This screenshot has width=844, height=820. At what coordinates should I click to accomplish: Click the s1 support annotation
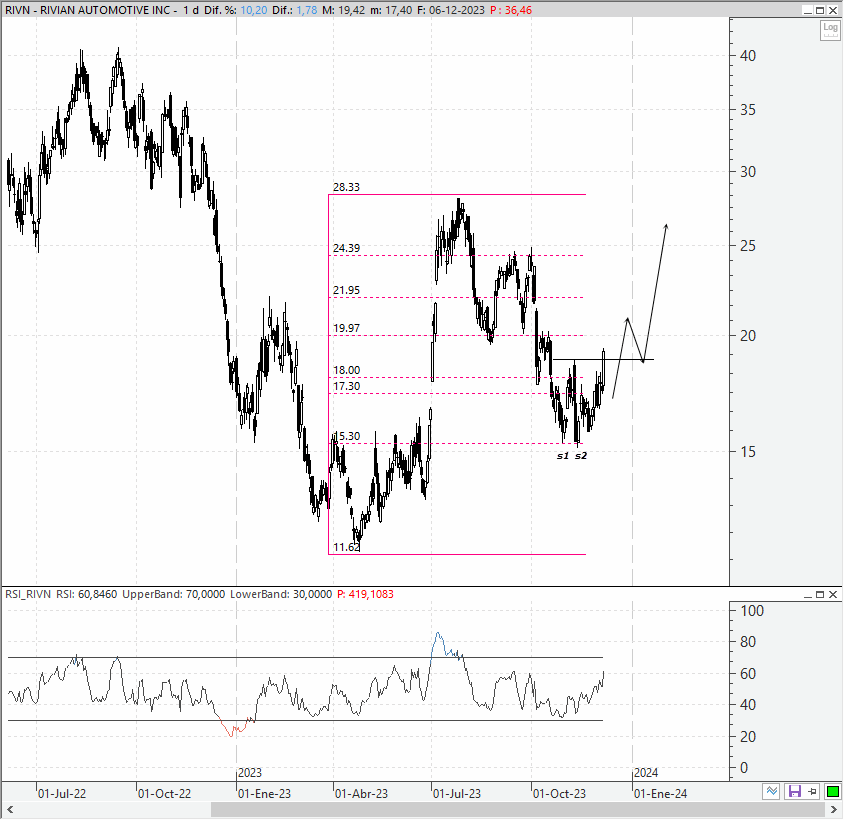562,455
